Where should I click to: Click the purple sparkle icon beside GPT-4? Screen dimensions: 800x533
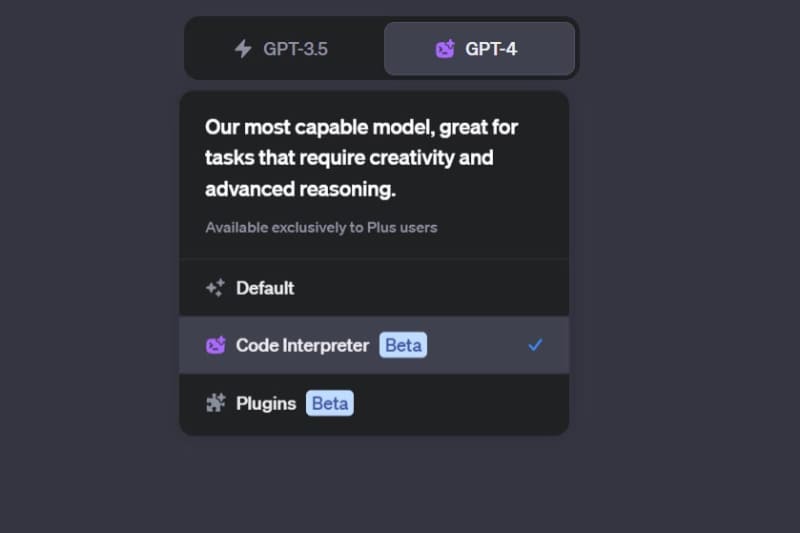445,48
